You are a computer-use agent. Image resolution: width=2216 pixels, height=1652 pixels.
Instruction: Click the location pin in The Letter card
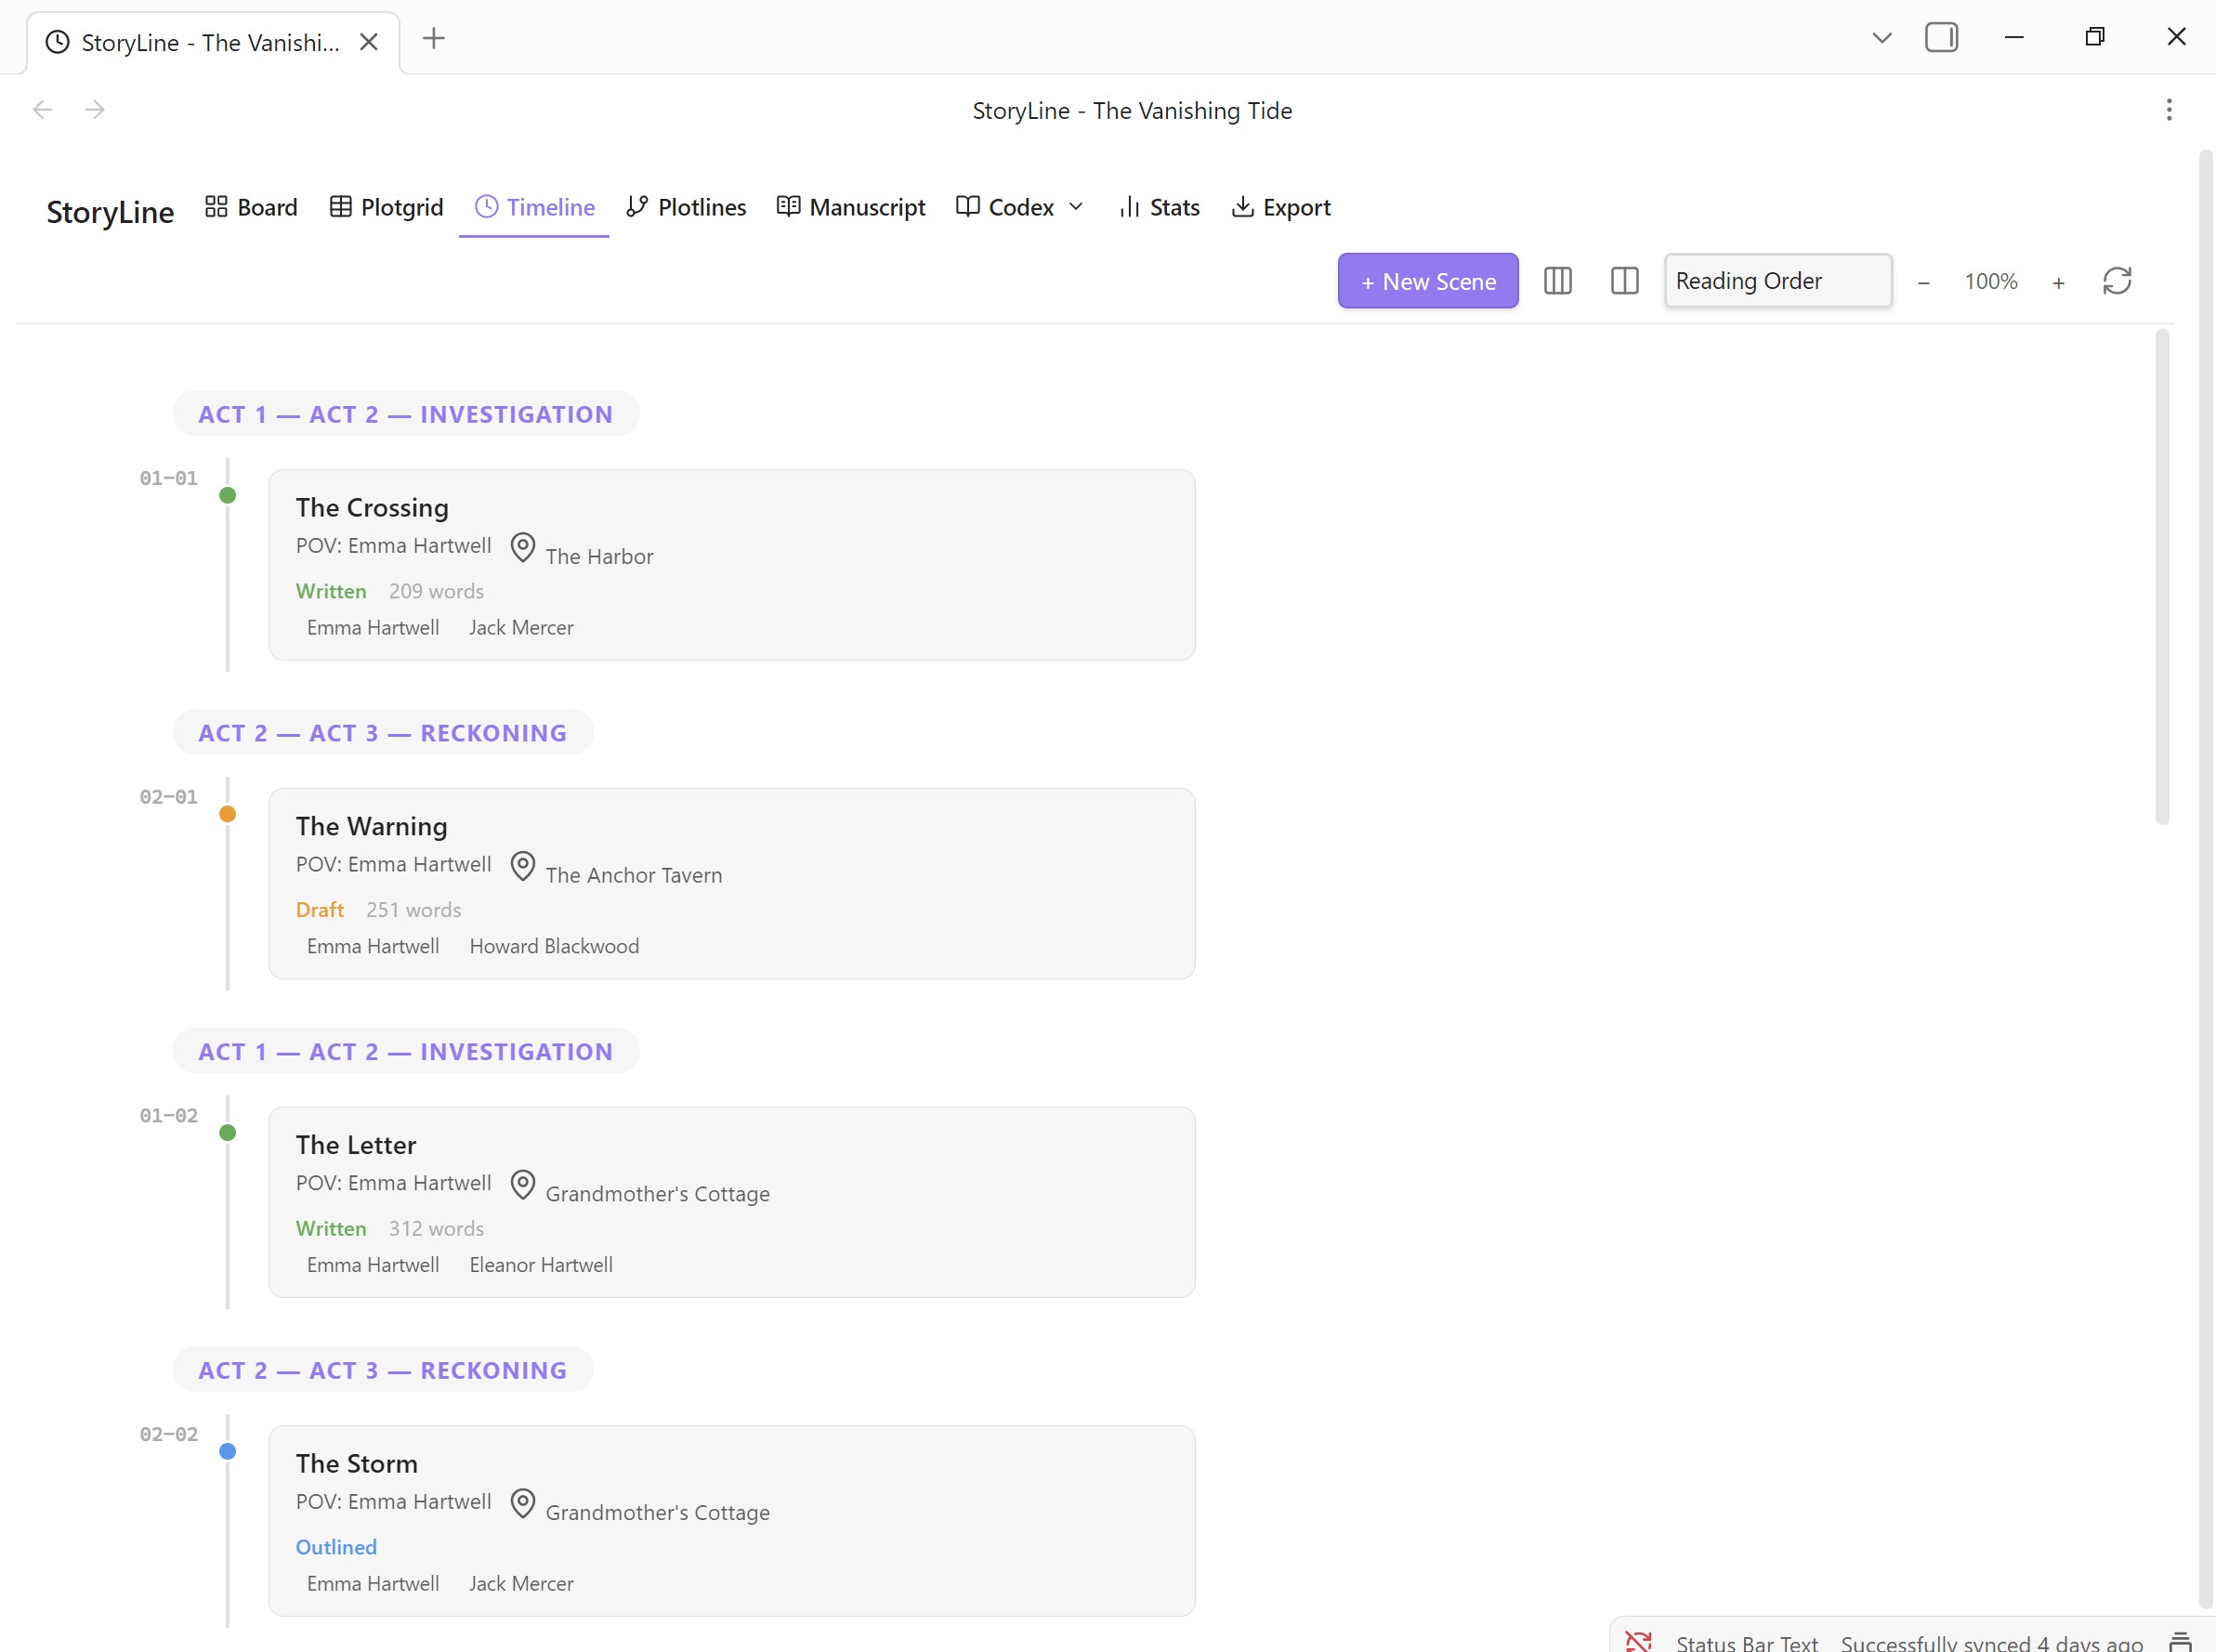coord(522,1185)
